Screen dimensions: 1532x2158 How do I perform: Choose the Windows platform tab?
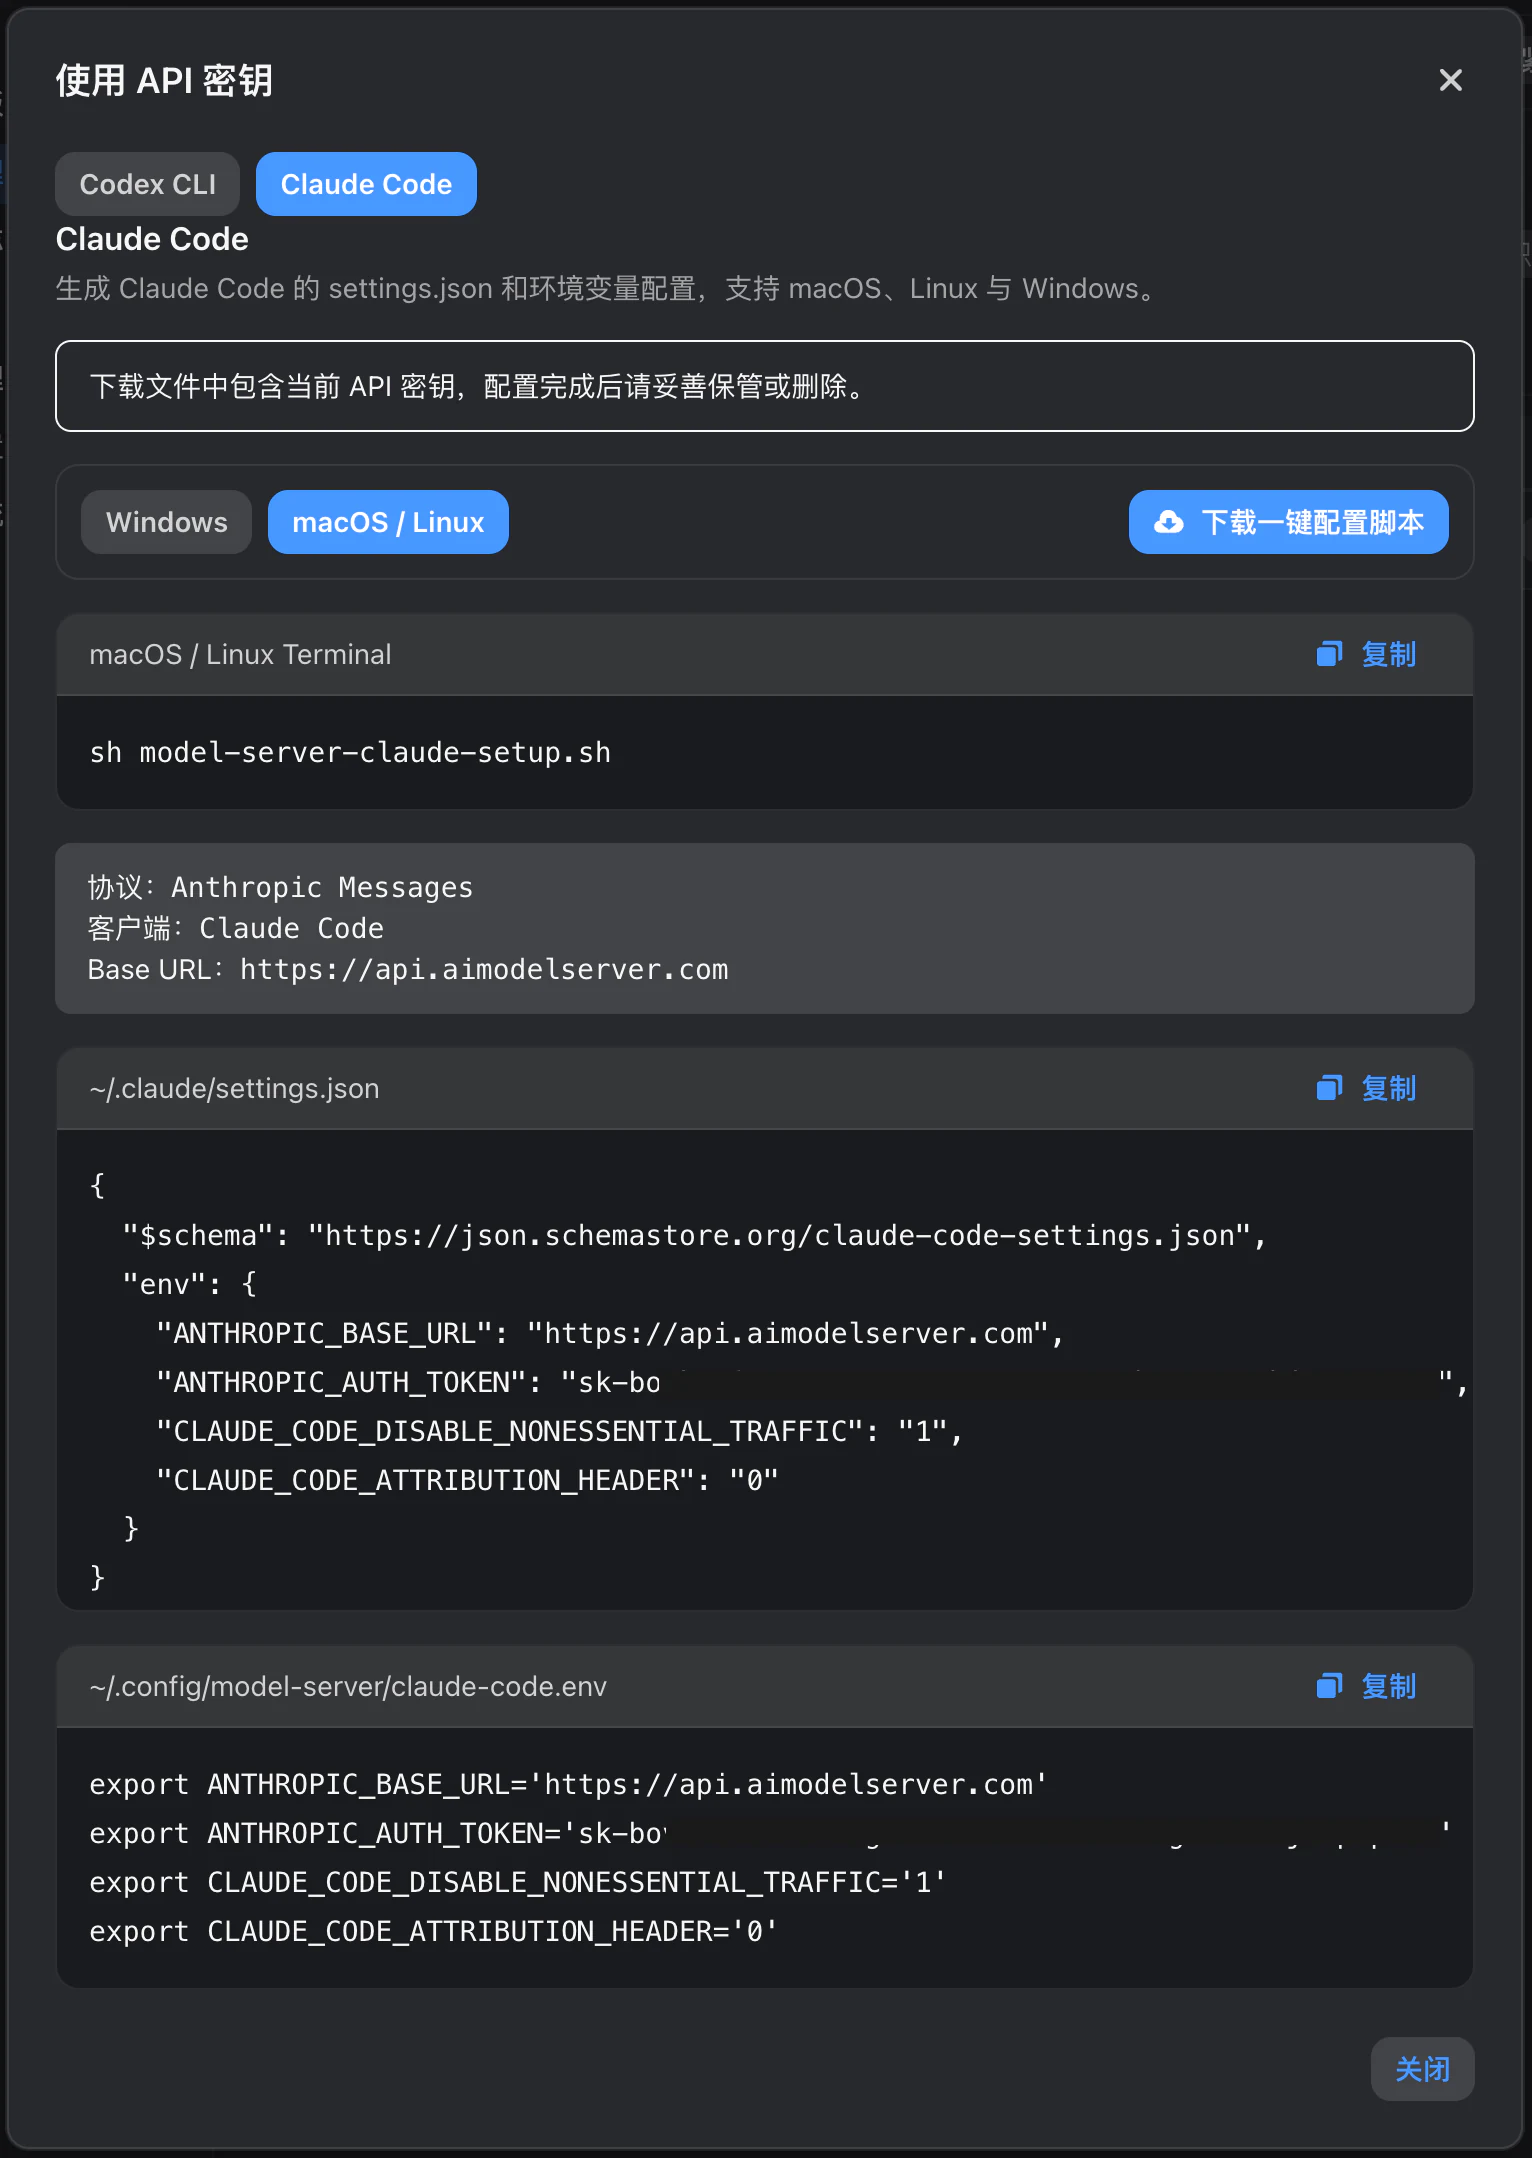click(x=167, y=522)
